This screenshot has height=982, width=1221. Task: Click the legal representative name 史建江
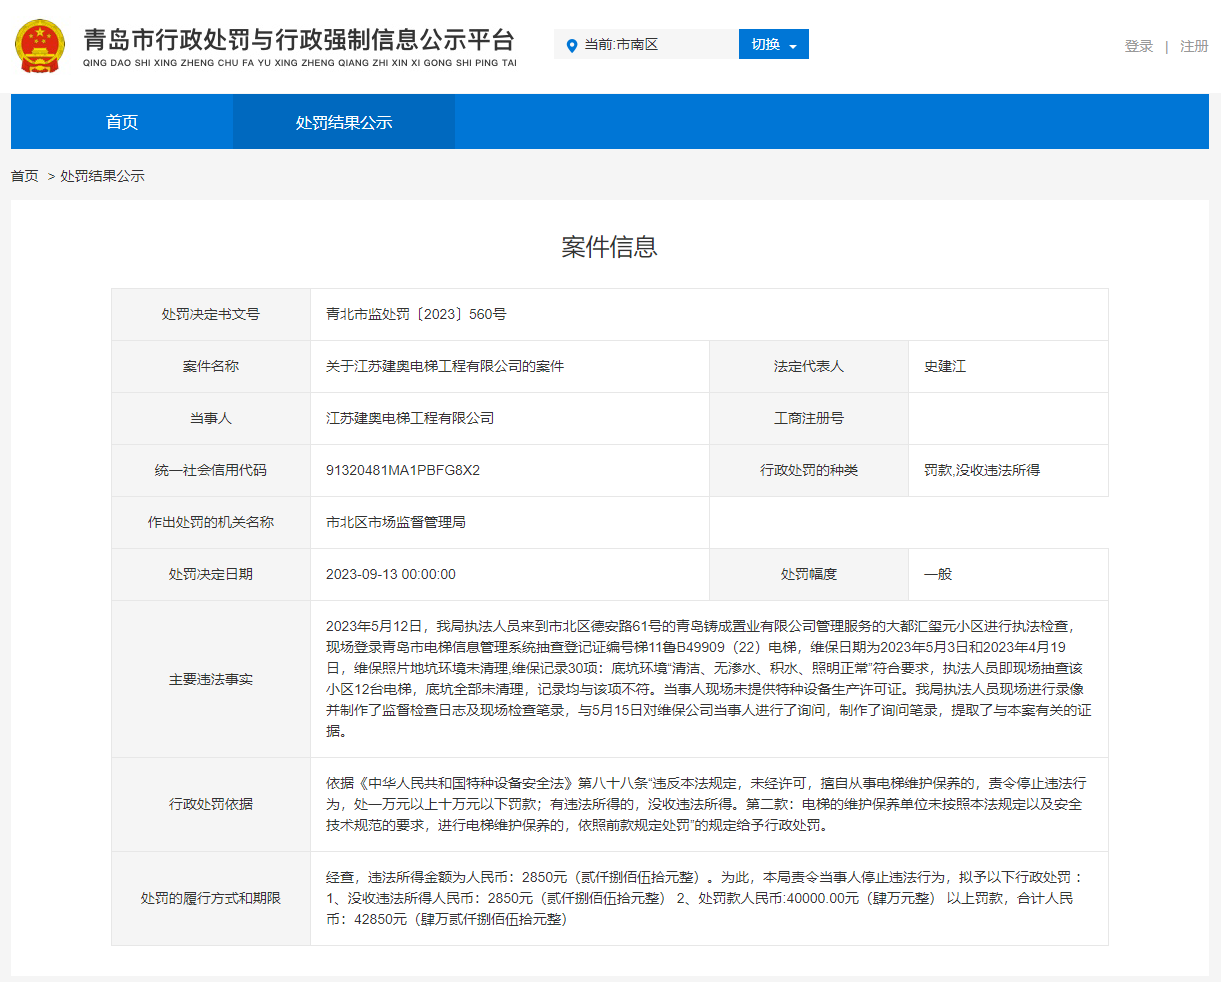(945, 366)
